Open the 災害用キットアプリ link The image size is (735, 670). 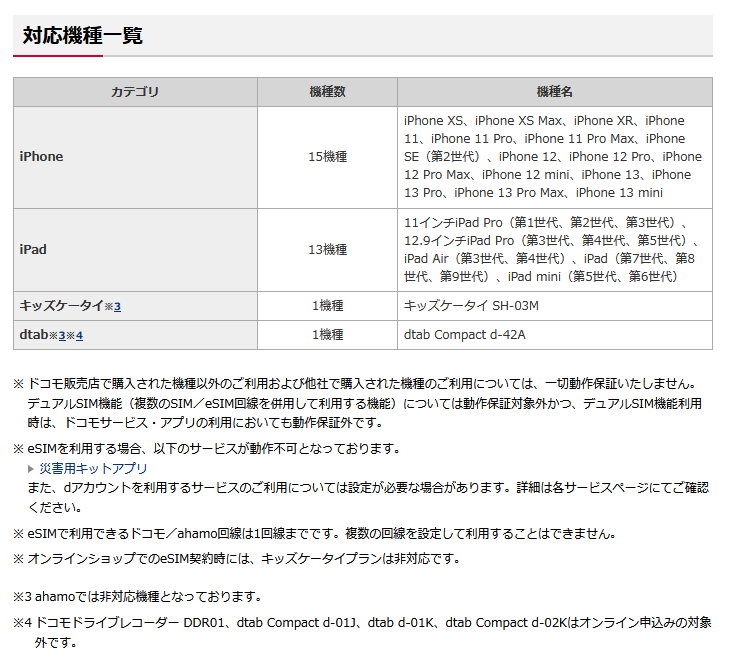click(93, 468)
